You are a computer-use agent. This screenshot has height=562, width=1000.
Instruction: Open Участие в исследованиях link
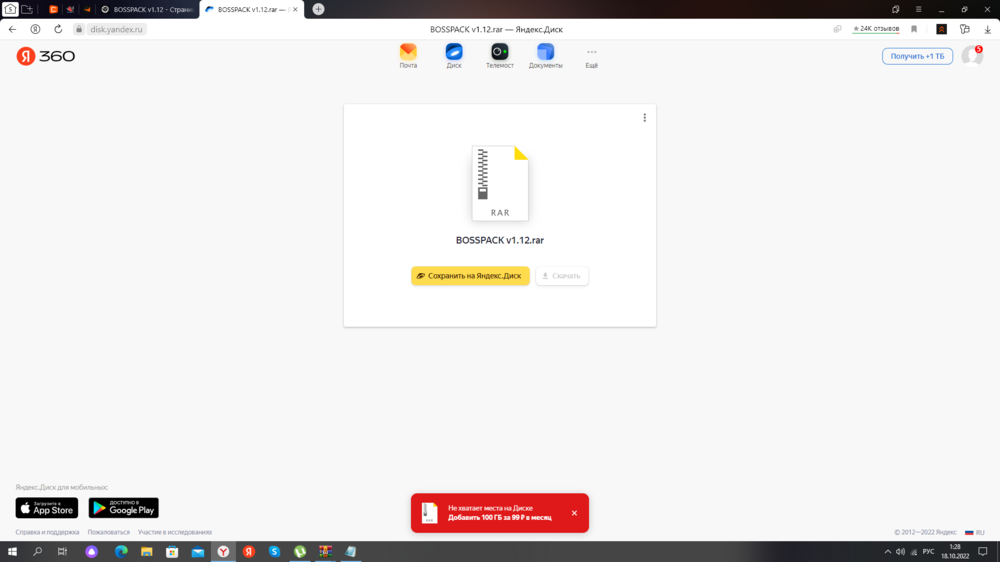pos(175,532)
